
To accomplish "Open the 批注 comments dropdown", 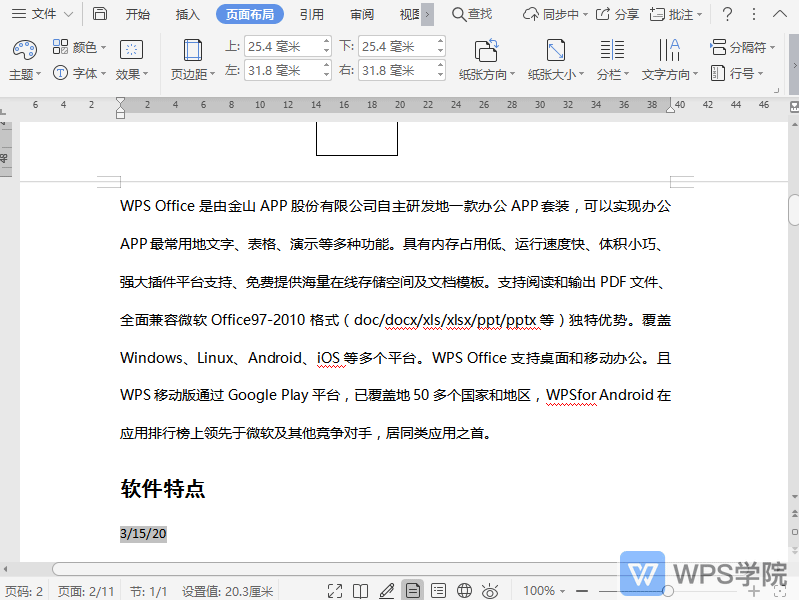I will [676, 14].
